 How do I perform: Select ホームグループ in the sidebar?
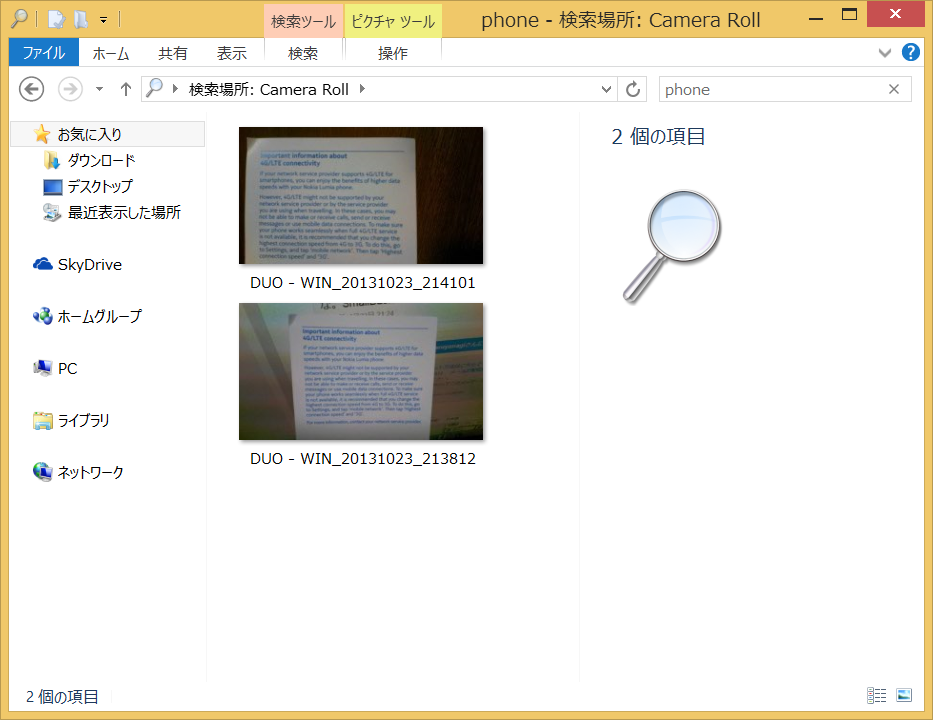click(x=99, y=317)
